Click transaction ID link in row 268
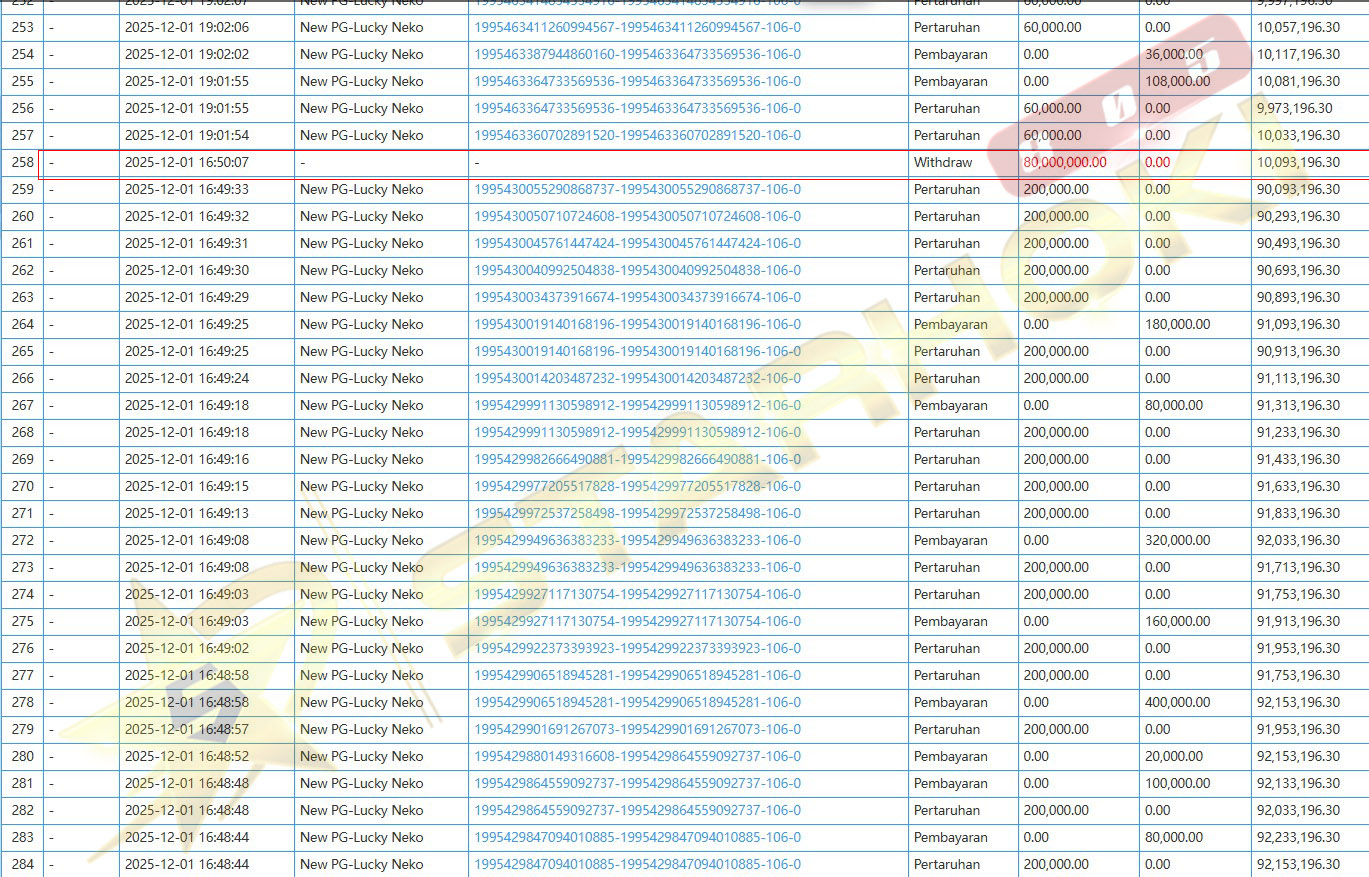Screen dimensions: 1369x877 637,433
